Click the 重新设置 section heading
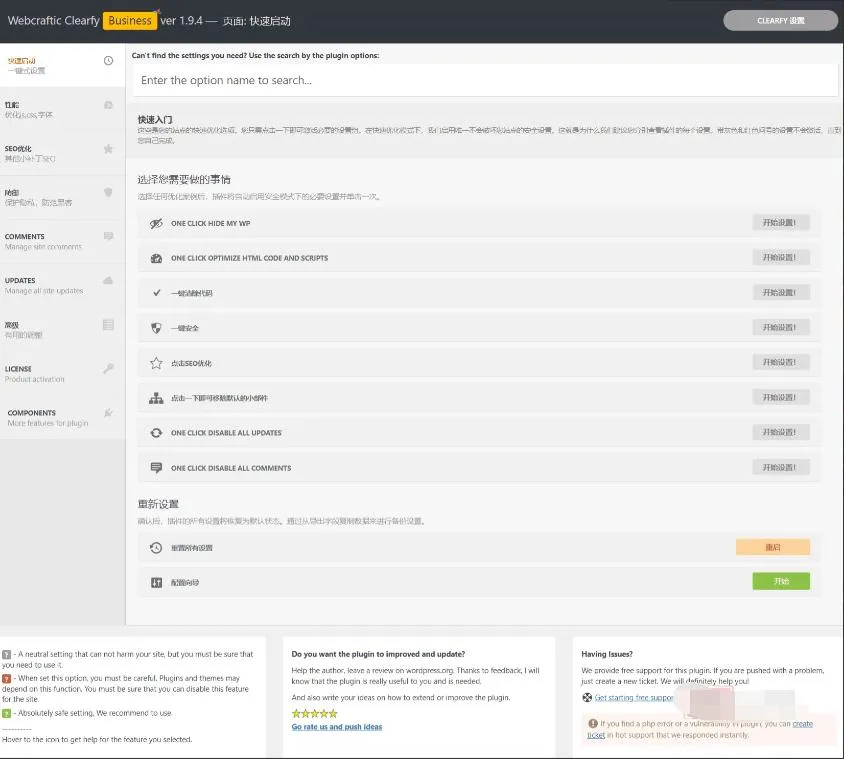The image size is (844, 759). point(158,504)
